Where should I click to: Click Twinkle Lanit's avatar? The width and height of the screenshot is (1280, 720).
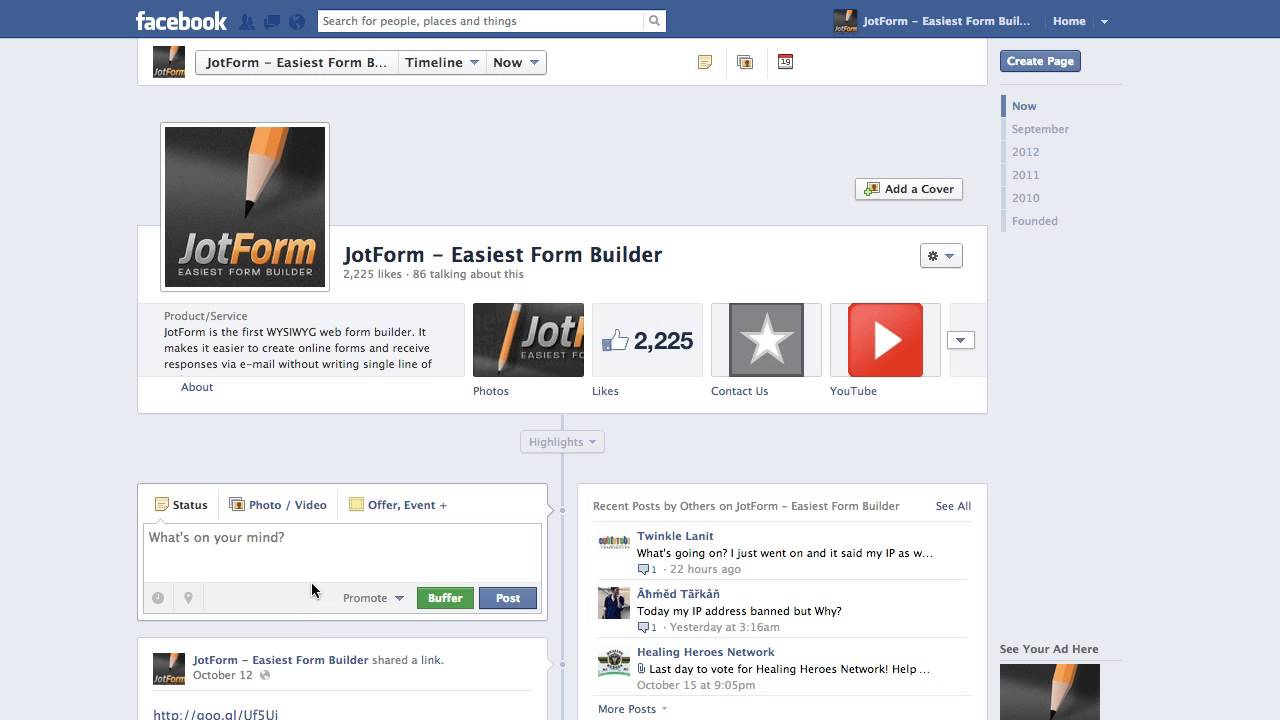pyautogui.click(x=614, y=545)
